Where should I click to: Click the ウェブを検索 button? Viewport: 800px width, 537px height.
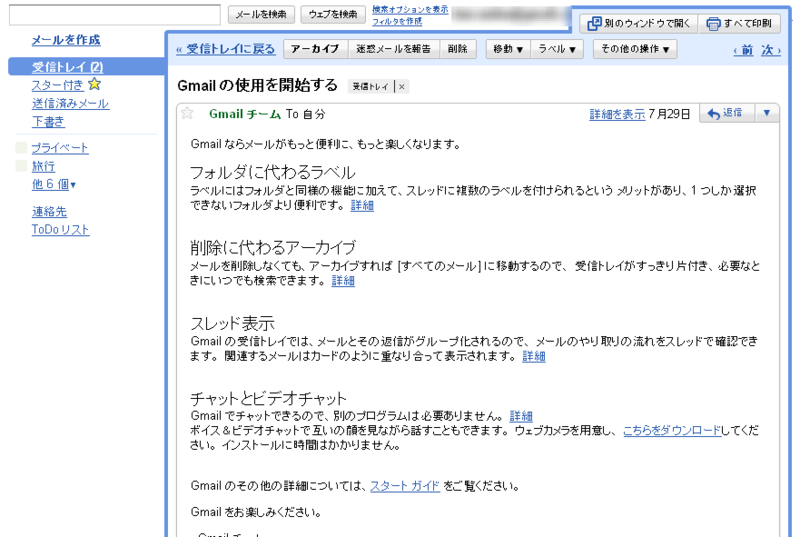(x=333, y=15)
